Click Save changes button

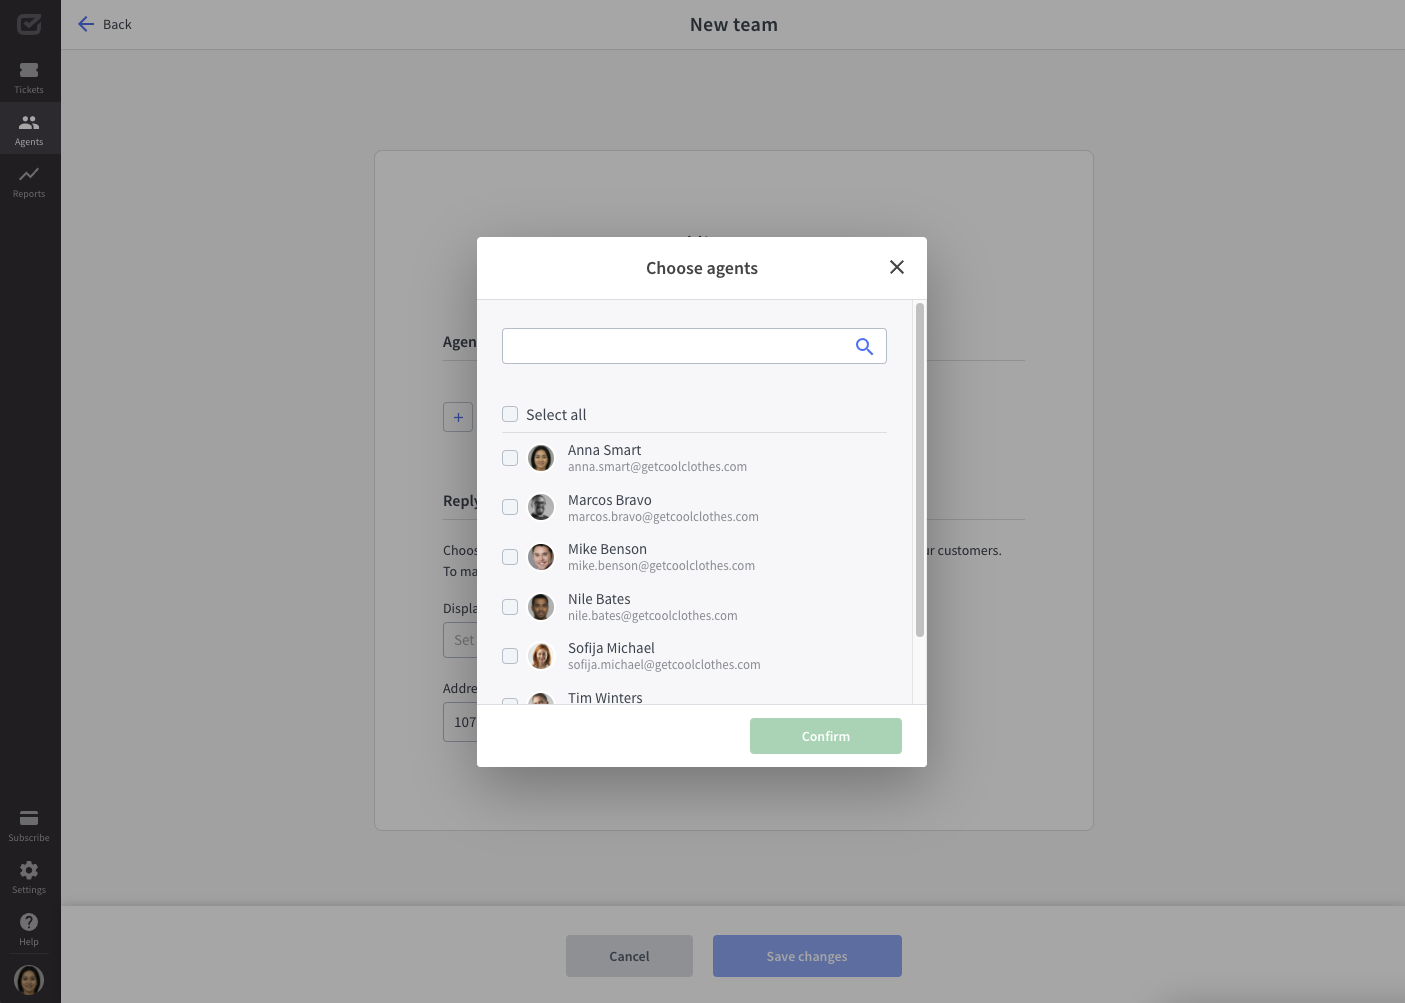(807, 956)
